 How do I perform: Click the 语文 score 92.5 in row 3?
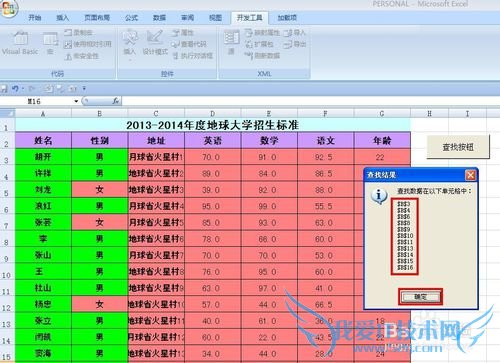pyautogui.click(x=326, y=157)
